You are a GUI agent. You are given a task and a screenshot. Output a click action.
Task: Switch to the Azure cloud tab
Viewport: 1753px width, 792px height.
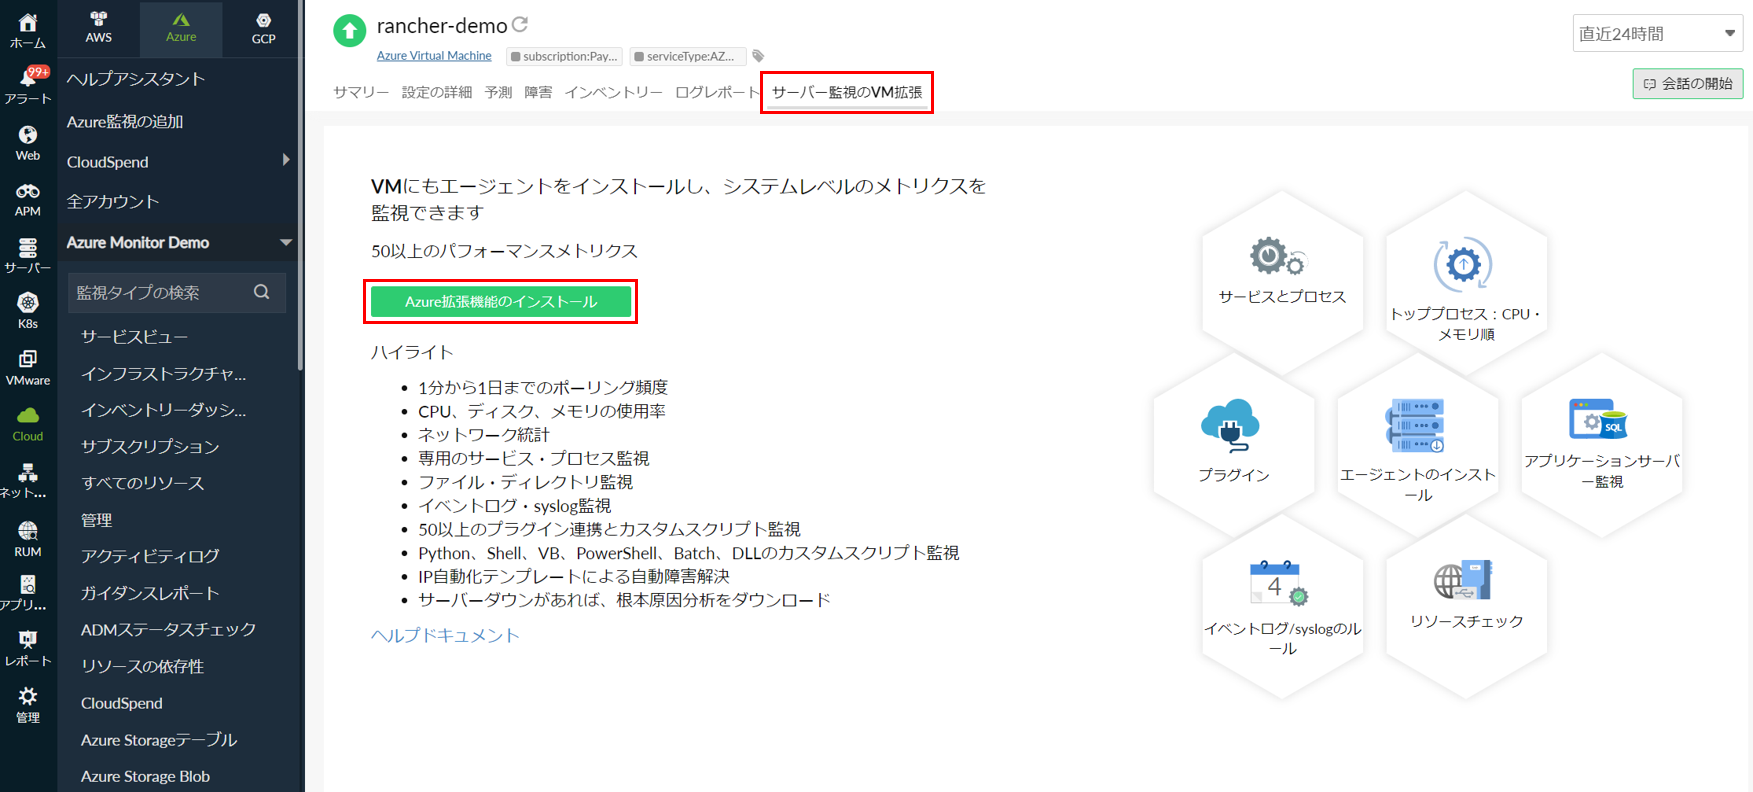[x=181, y=28]
